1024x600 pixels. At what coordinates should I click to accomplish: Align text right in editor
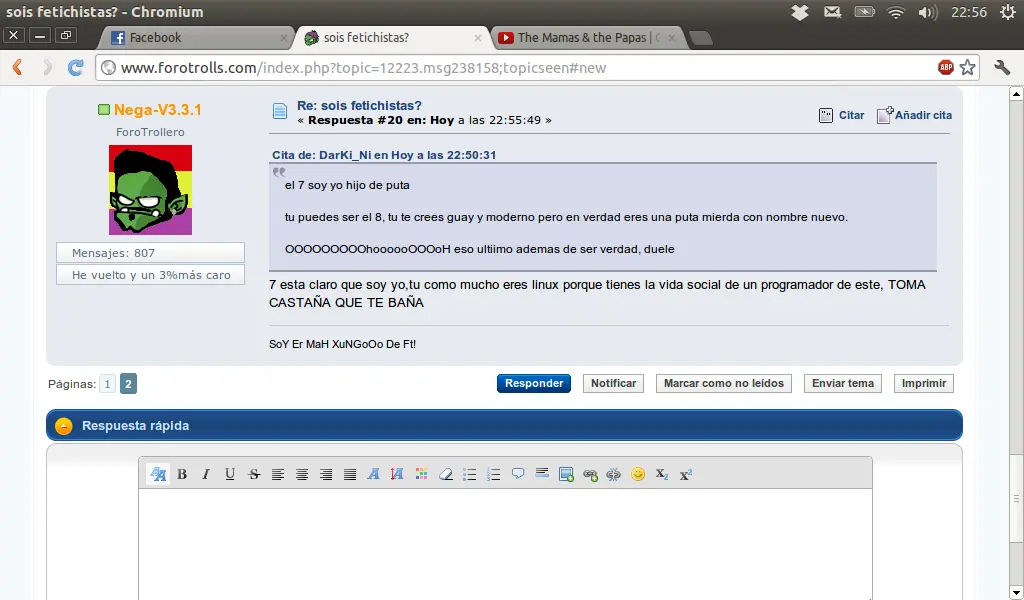(x=326, y=475)
